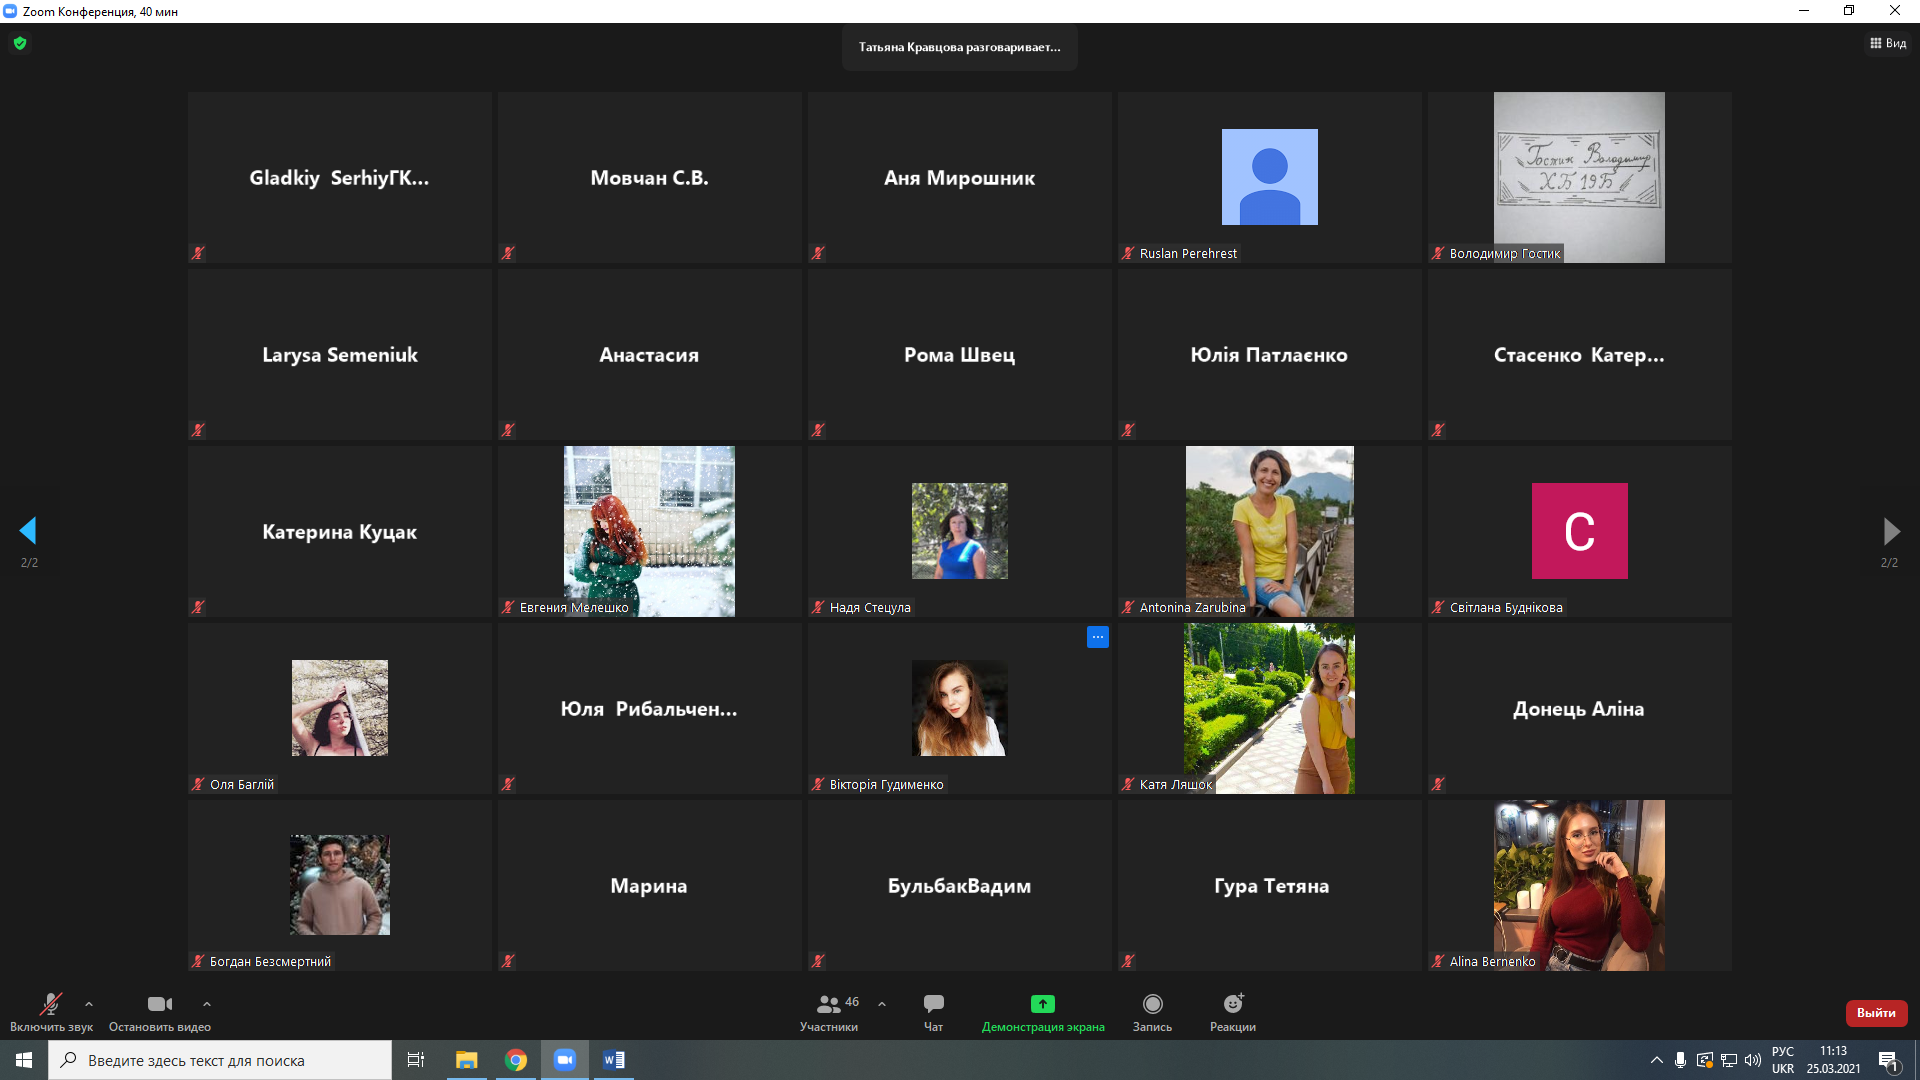Unmute microphone (Включить звук)

[x=50, y=1005]
